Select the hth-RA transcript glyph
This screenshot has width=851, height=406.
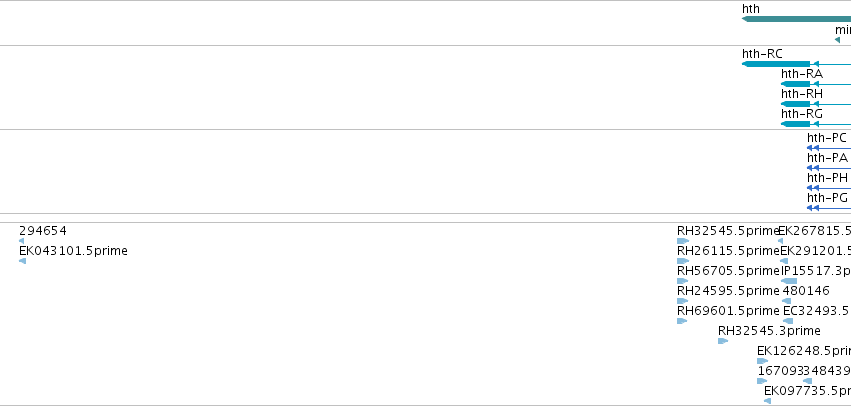click(x=816, y=84)
